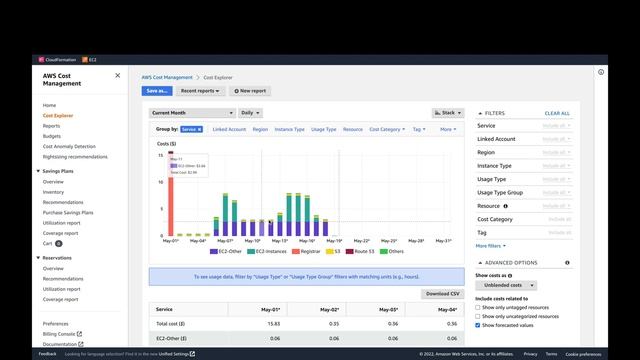Viewport: 640px width, 360px height.
Task: Open the Current Month date range dropdown
Action: 192,113
